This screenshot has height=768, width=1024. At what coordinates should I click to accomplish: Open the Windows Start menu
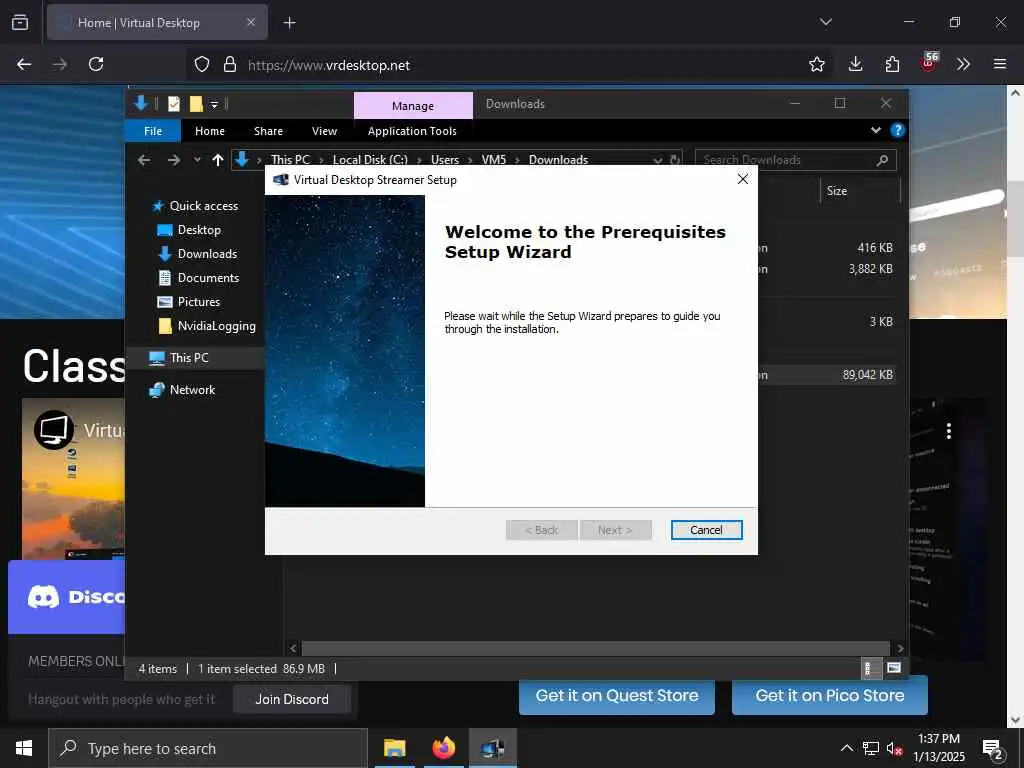click(24, 748)
